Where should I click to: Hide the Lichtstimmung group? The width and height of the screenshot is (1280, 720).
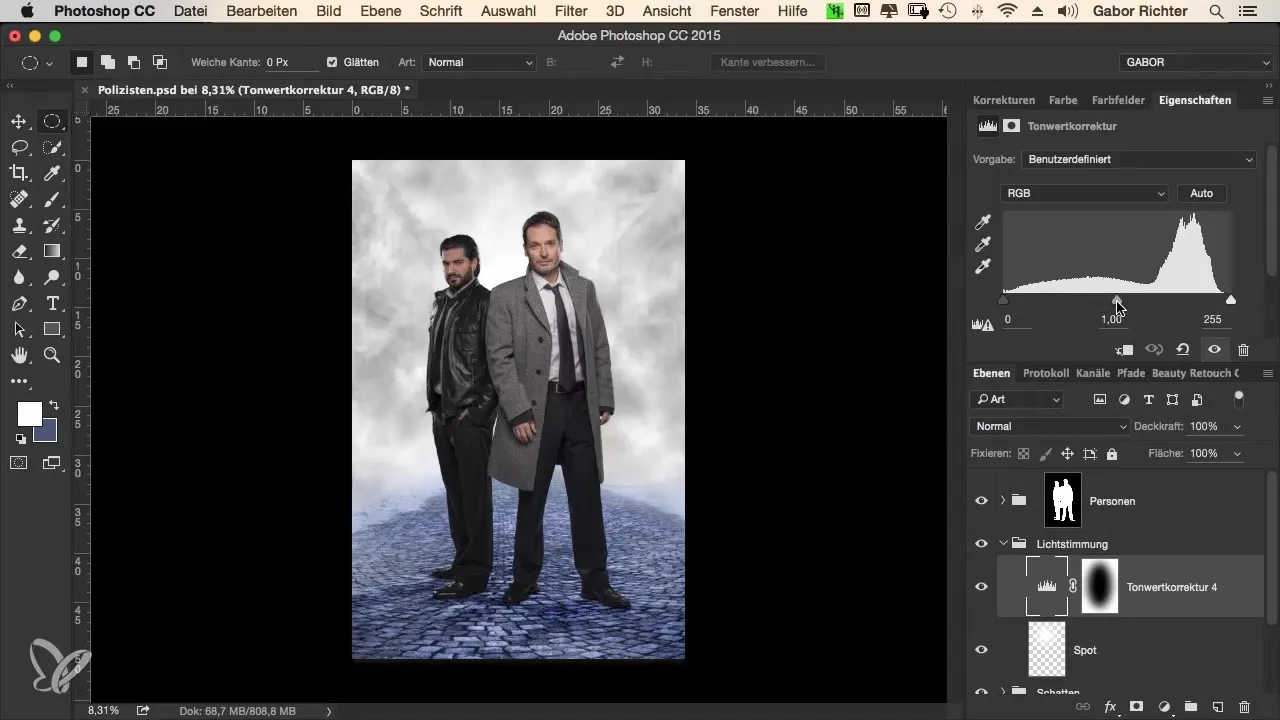click(x=981, y=543)
